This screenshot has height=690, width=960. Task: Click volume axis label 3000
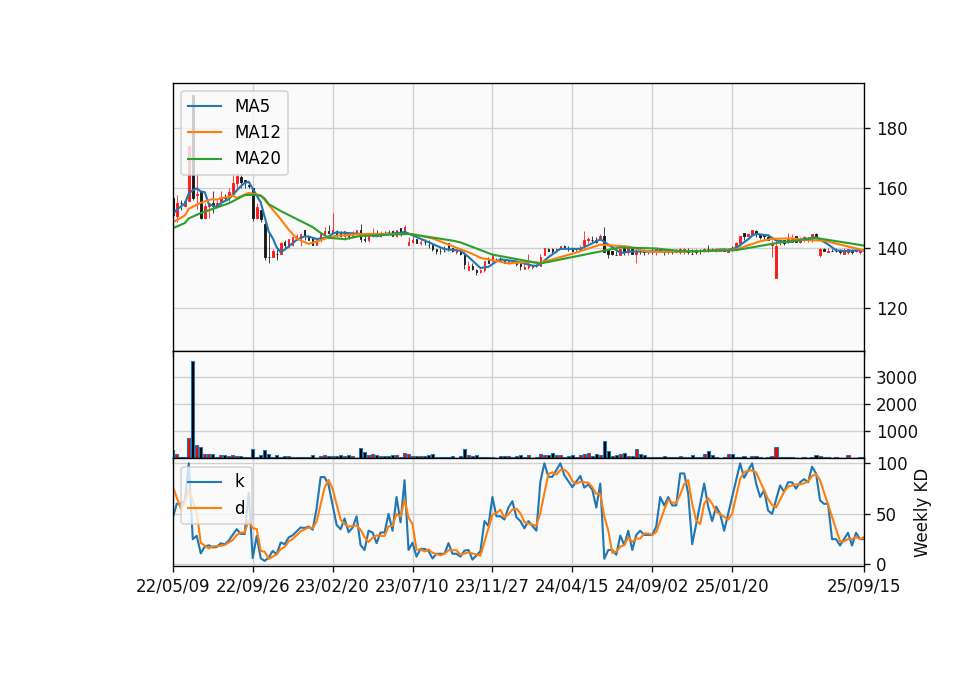[896, 378]
